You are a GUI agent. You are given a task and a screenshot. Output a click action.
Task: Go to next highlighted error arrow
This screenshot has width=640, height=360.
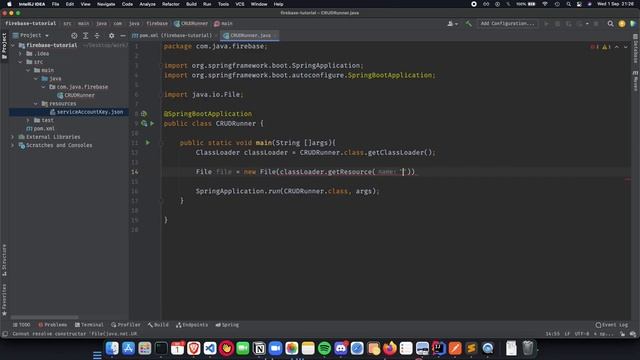626,47
